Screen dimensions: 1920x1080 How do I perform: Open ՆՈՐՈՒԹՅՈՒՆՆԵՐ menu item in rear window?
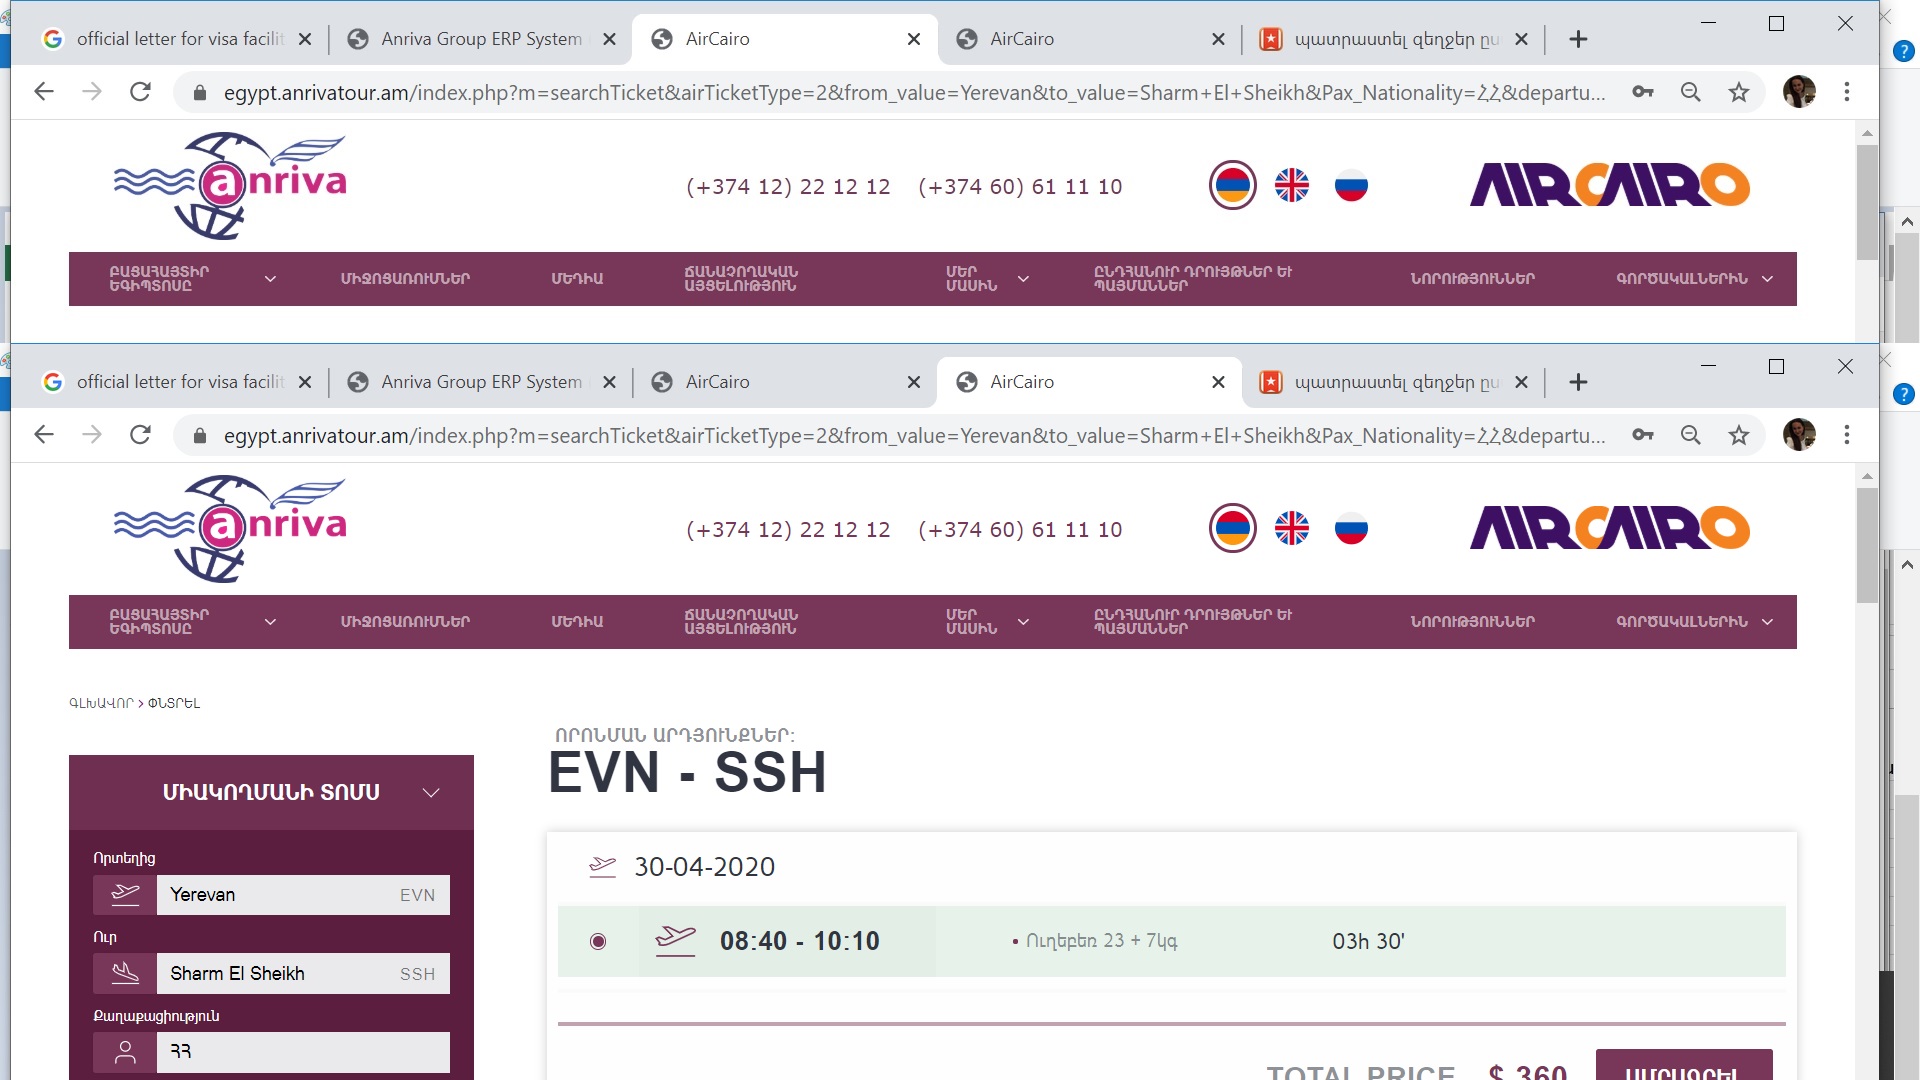(1472, 279)
